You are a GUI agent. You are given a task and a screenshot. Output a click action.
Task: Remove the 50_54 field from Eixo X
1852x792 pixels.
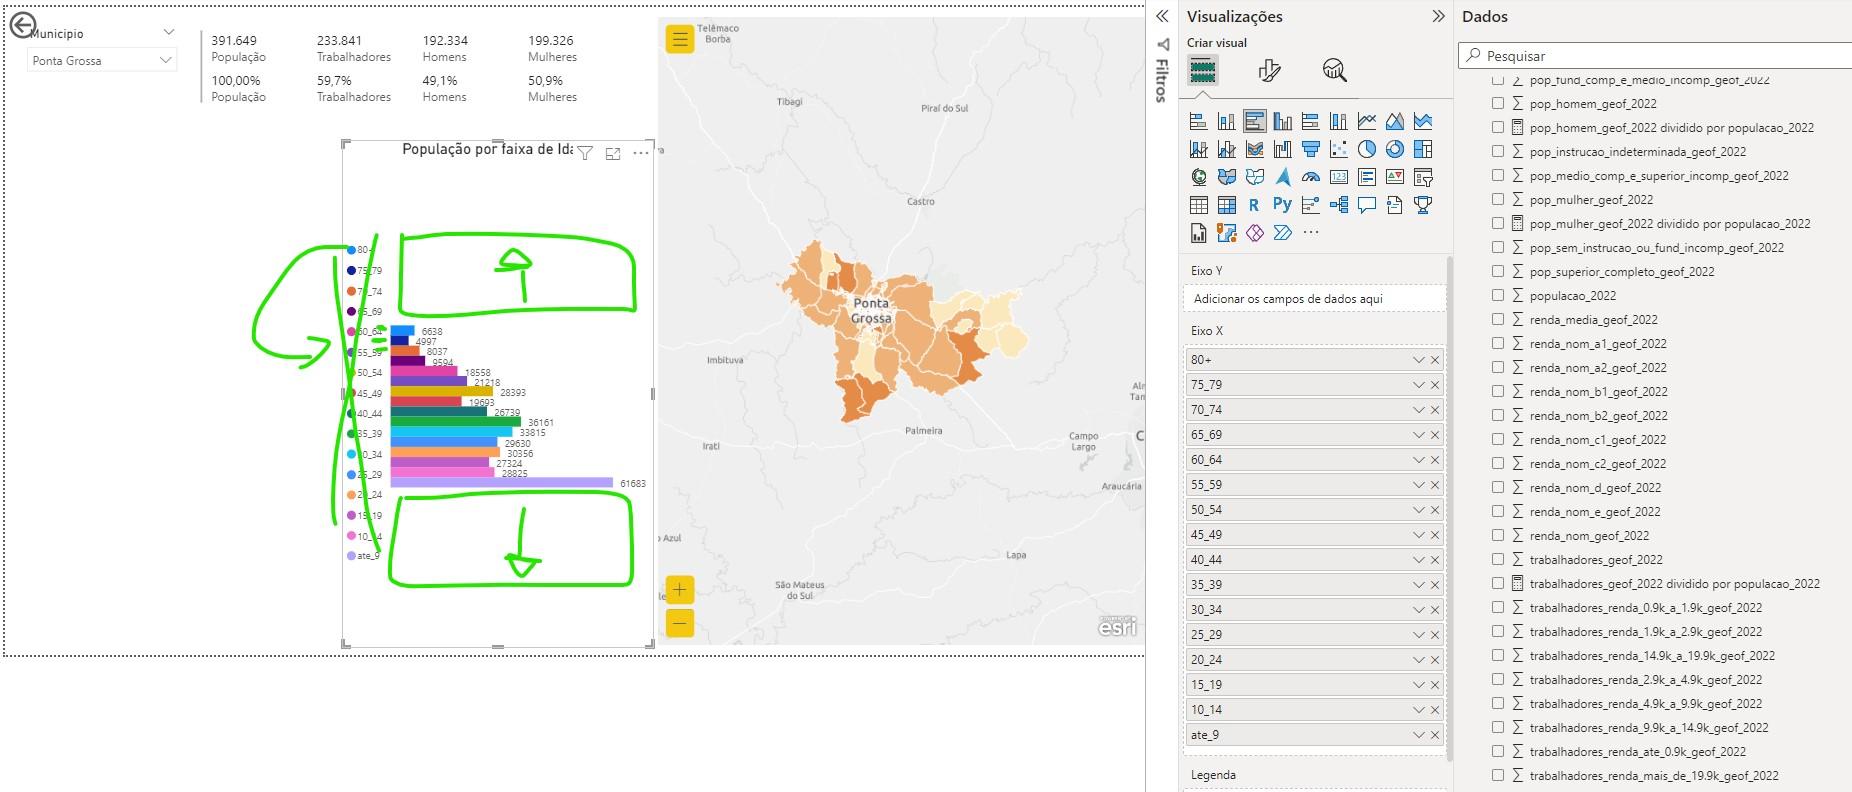(x=1435, y=510)
